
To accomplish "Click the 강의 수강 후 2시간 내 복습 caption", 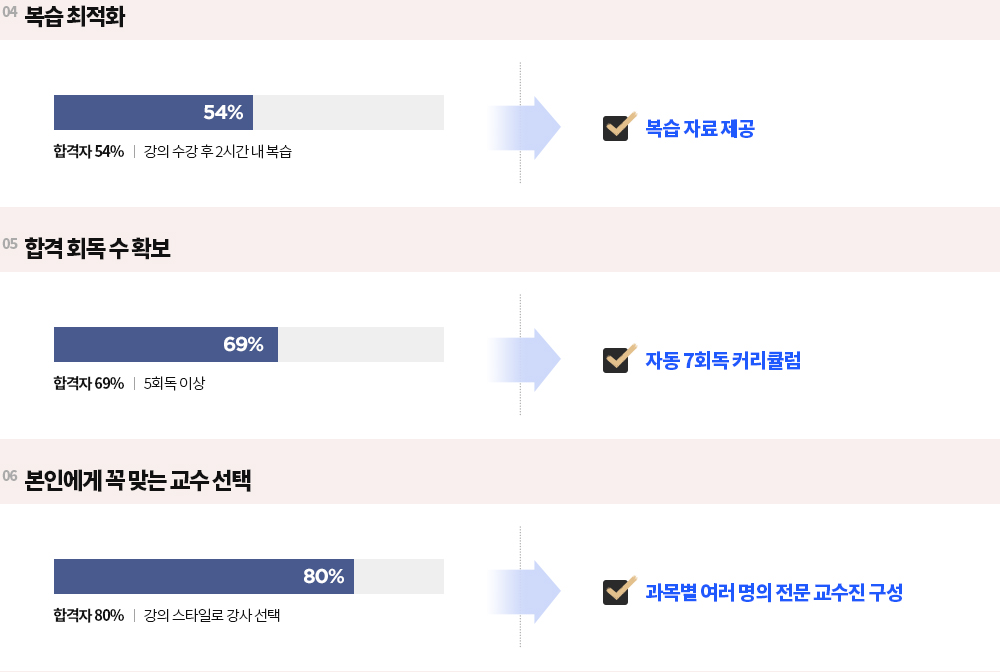I will coord(218,152).
